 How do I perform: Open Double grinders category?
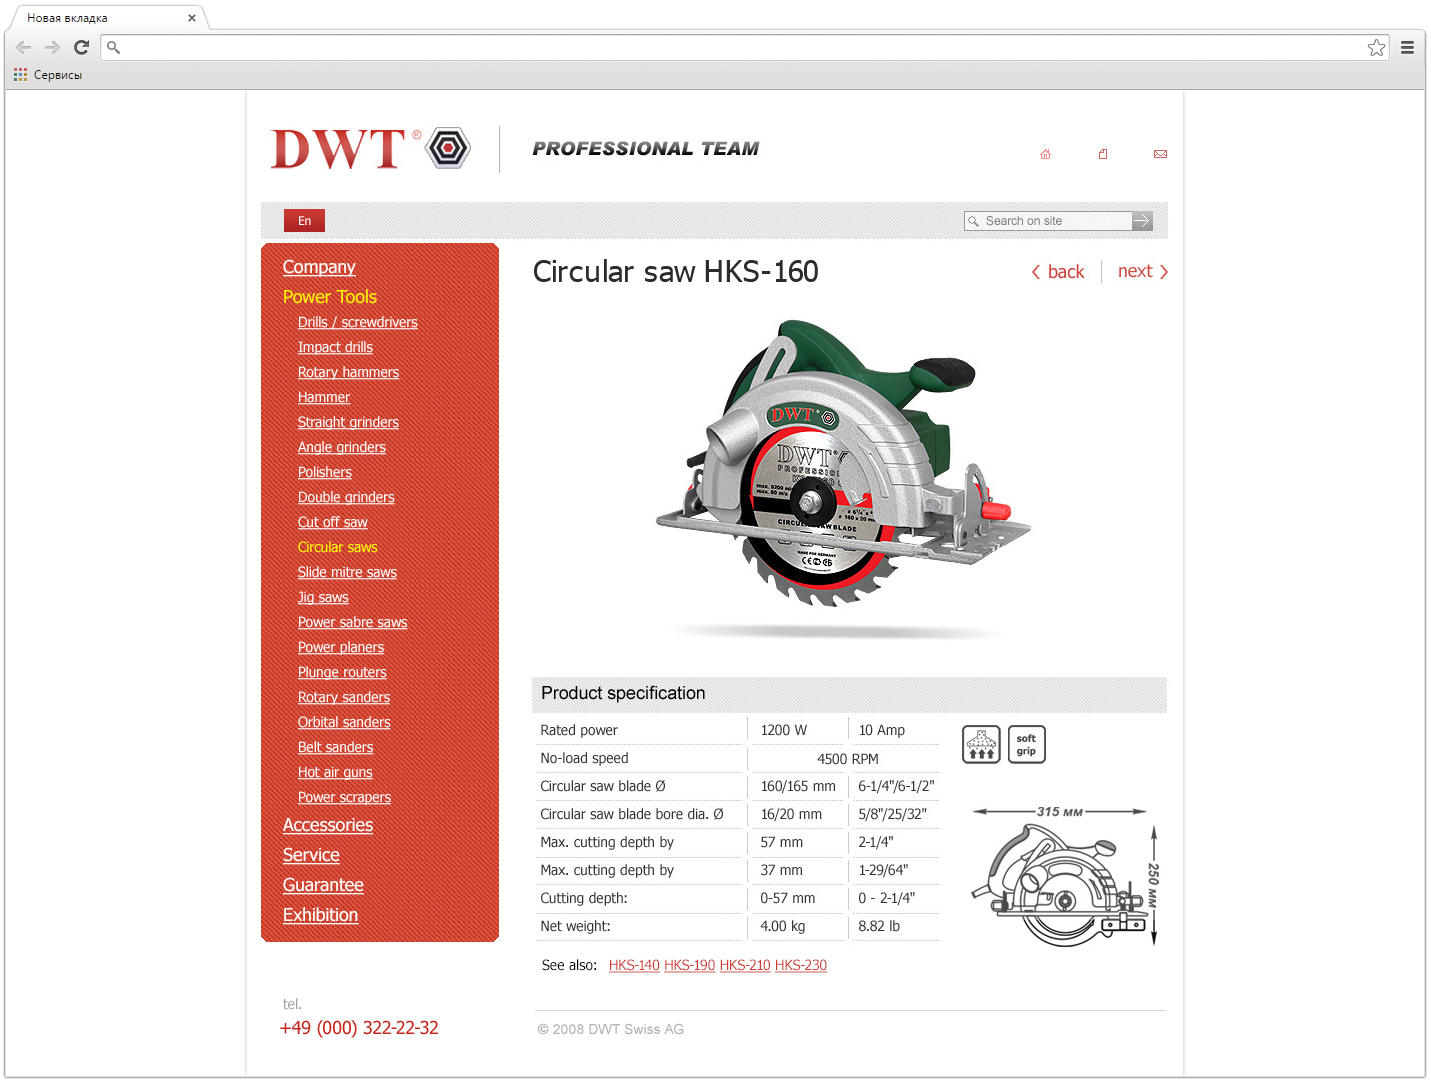click(346, 497)
